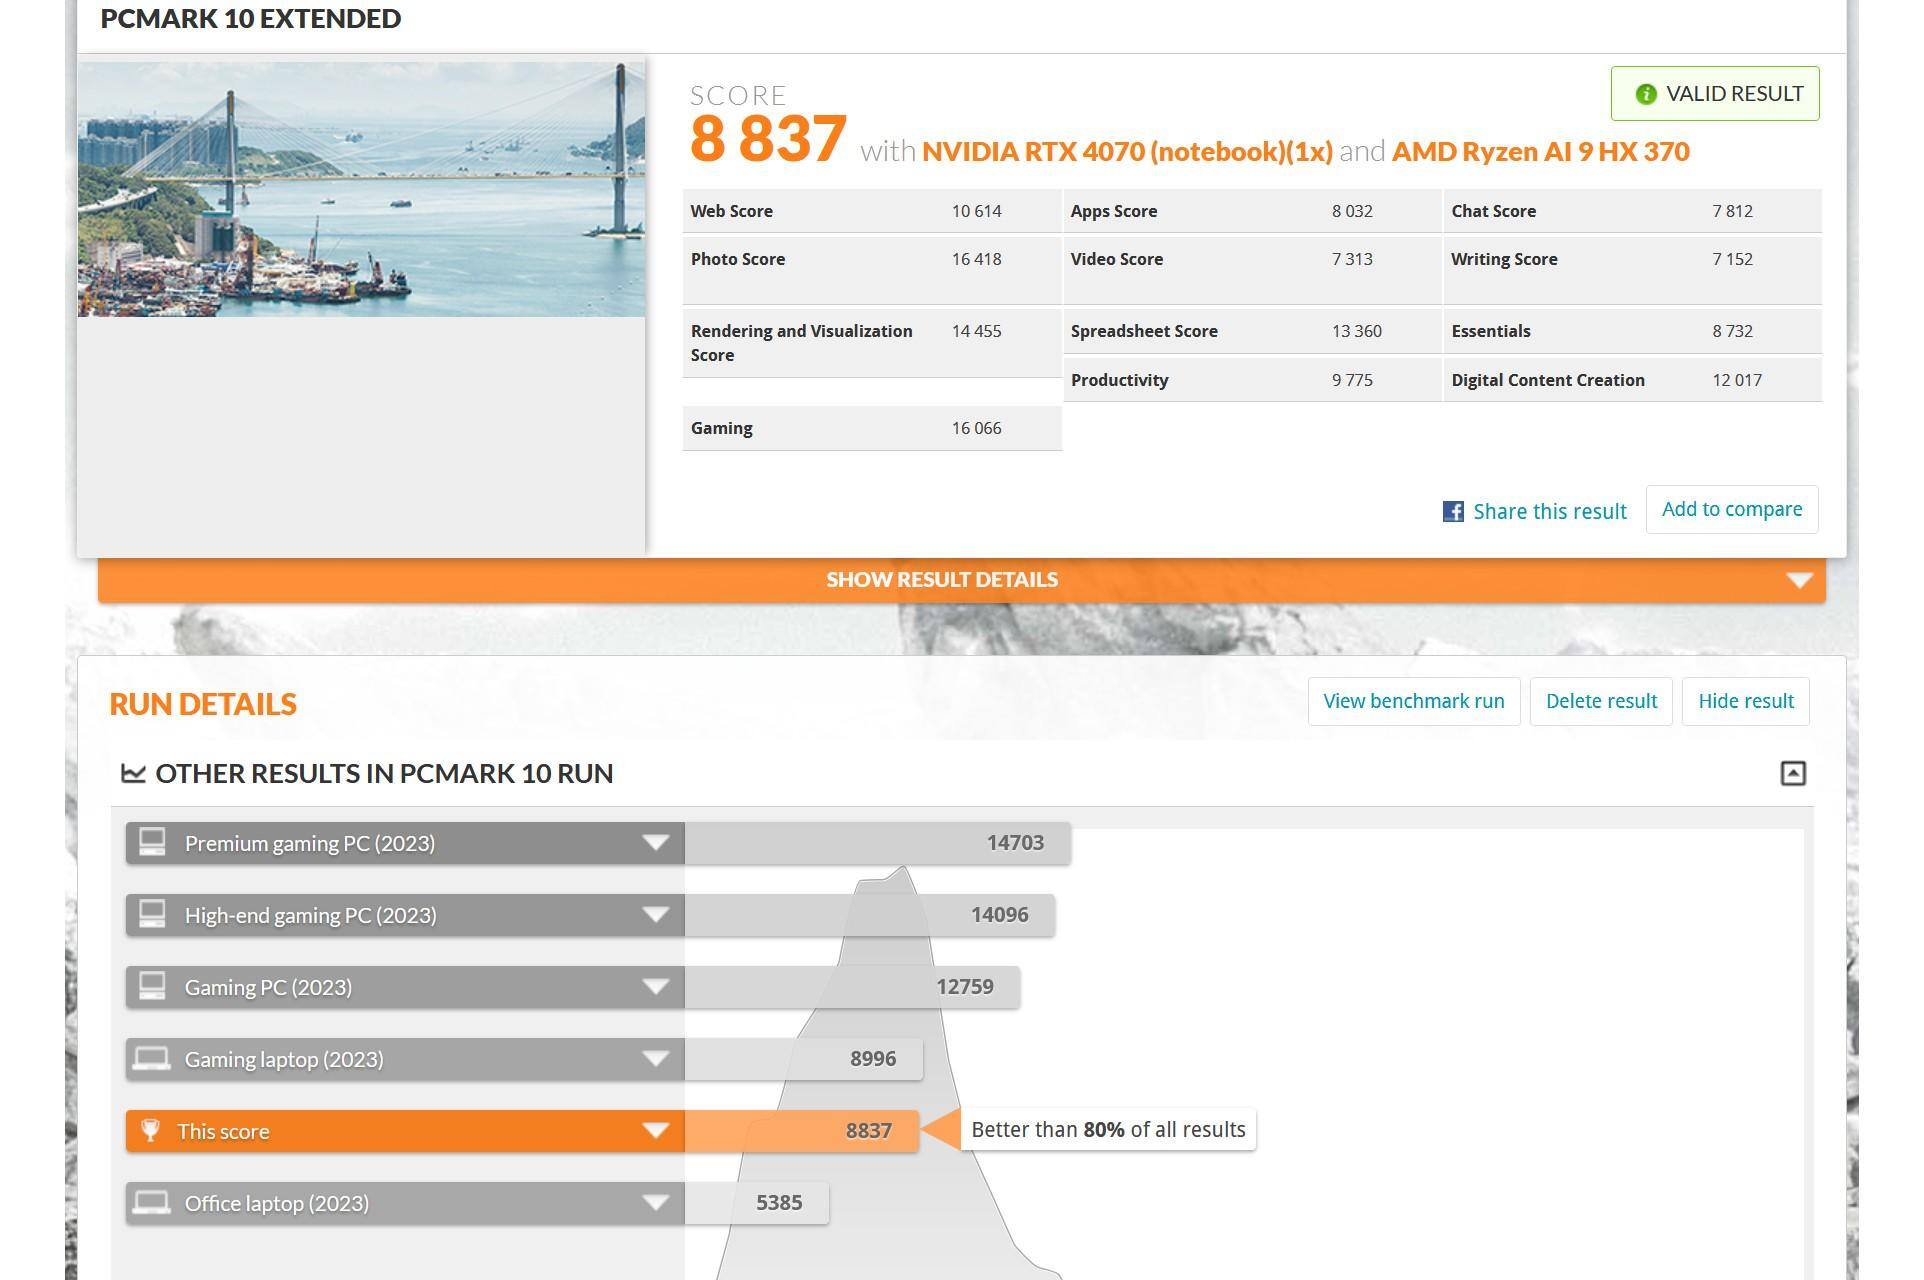Expand the Office laptop (2023) dropdown arrow
Viewport: 1924px width, 1280px height.
click(656, 1202)
